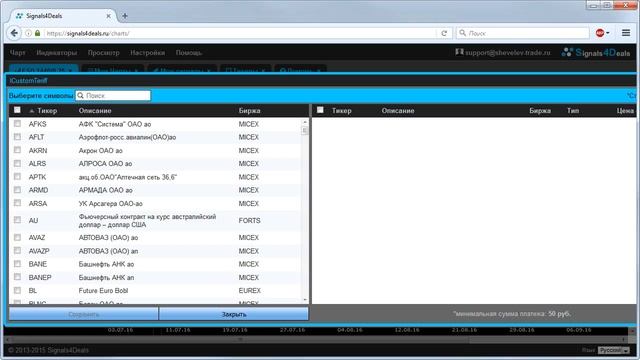Check the AVAZP row checkbox
This screenshot has height=360, width=640.
pos(17,250)
